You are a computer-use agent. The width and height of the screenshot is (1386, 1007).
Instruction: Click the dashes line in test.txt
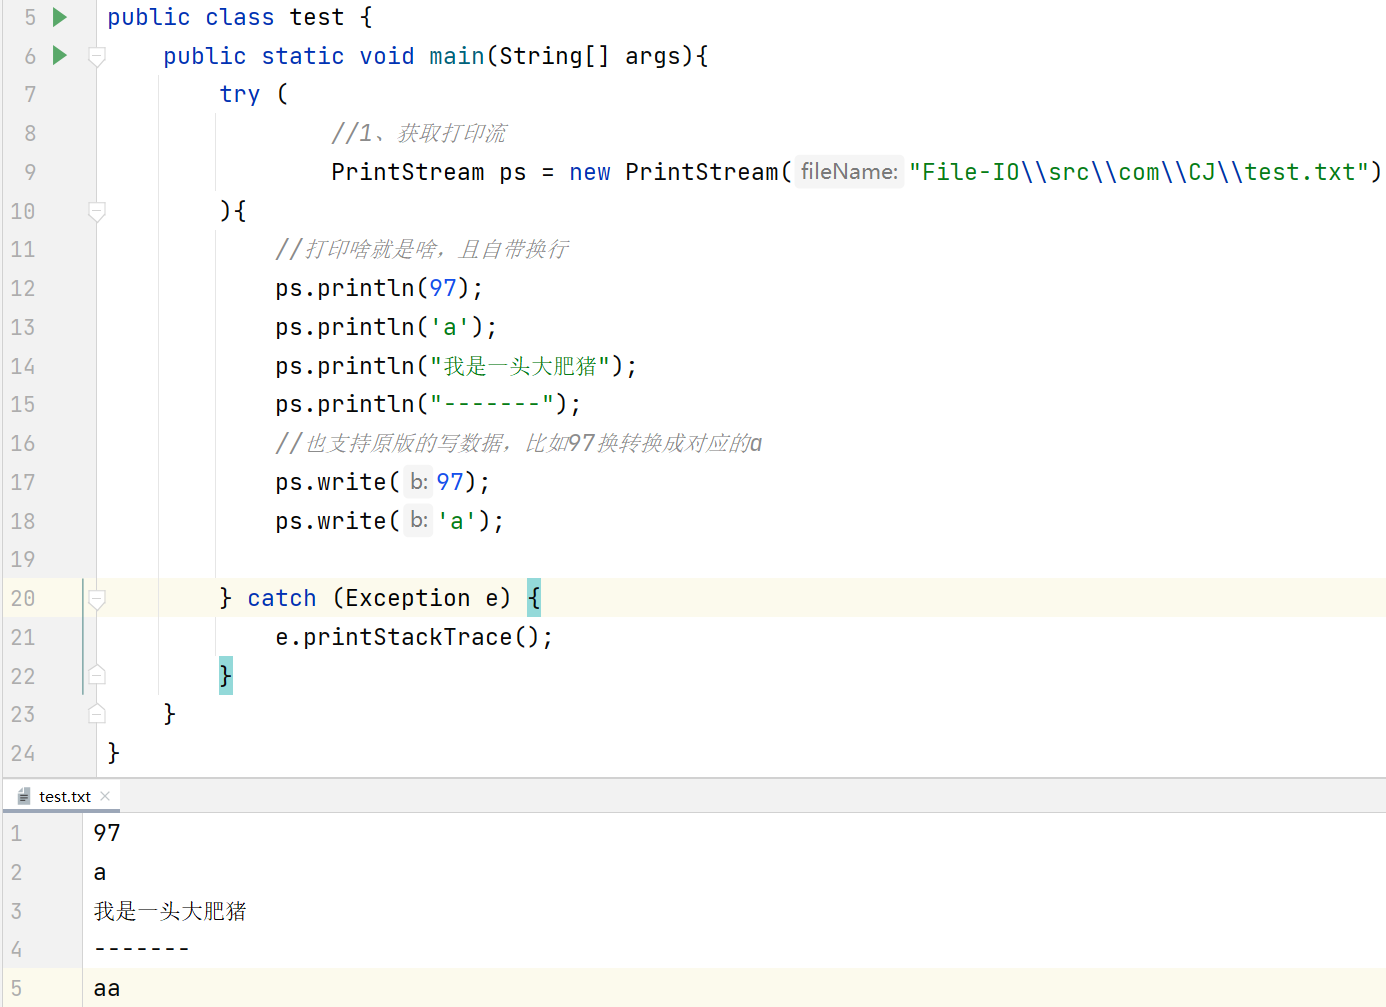pyautogui.click(x=142, y=949)
